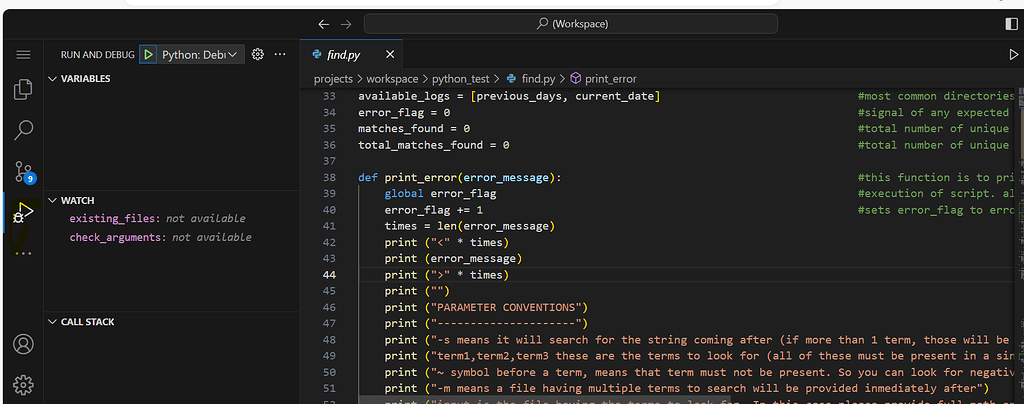Screen dimensions: 1024x404
Task: Click the projects breadcrumb
Action: [x=333, y=79]
